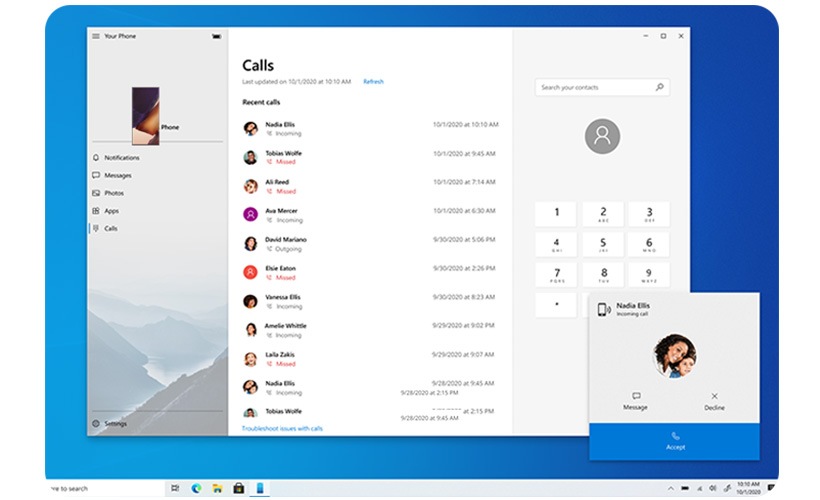The image size is (820, 500).
Task: Click the Messages speech bubble icon
Action: [96, 175]
